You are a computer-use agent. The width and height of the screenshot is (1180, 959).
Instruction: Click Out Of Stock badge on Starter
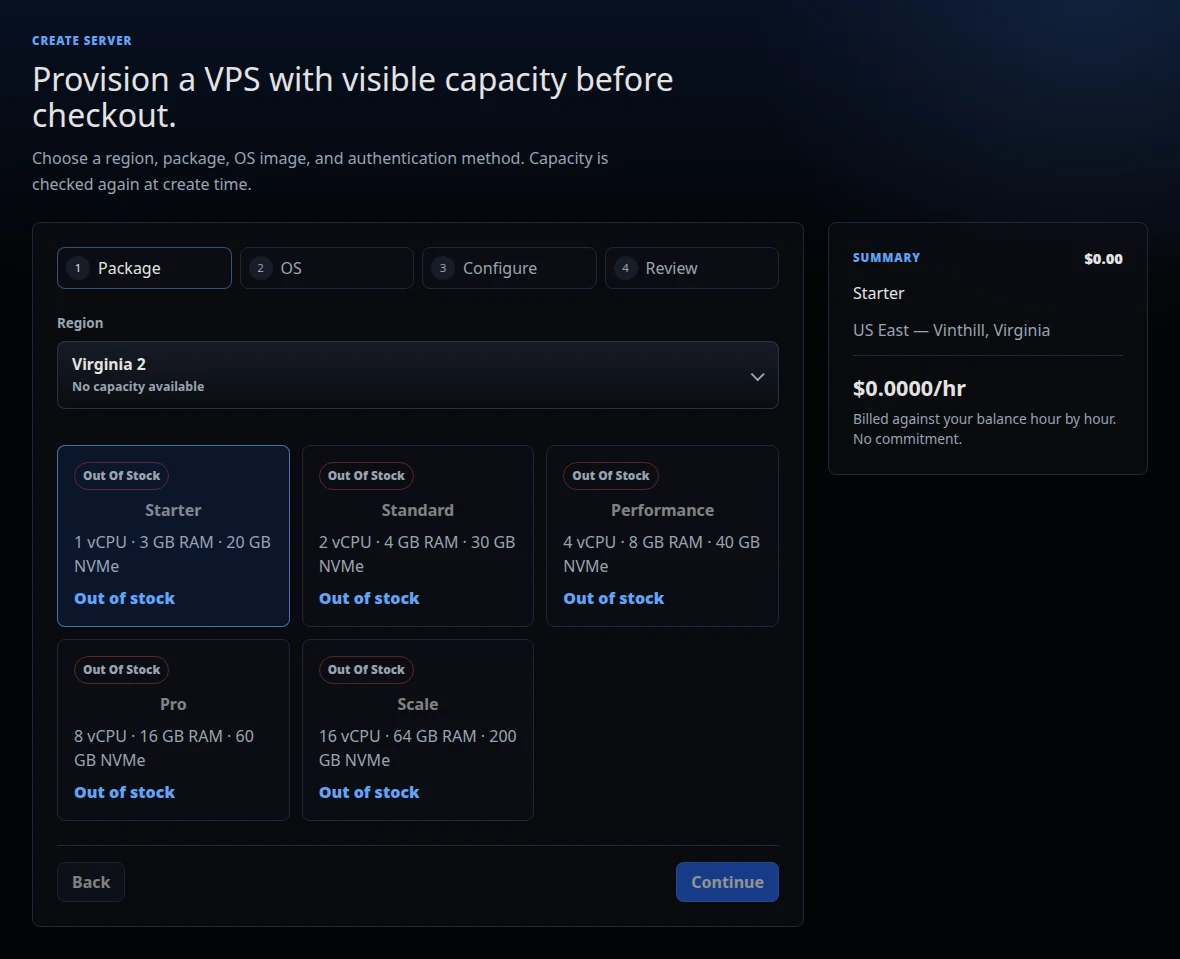(121, 476)
